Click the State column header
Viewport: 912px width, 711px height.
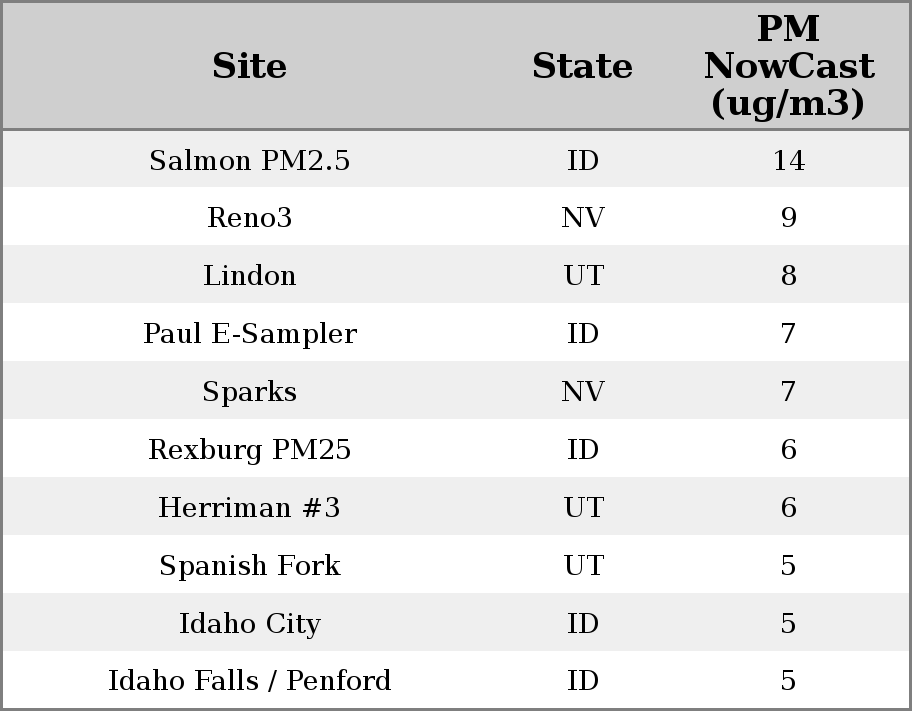click(x=582, y=67)
